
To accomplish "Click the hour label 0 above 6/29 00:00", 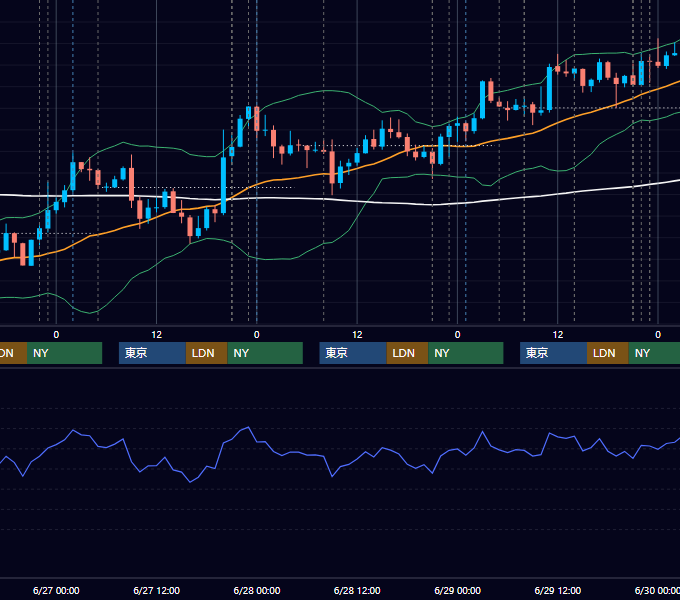I will click(458, 335).
